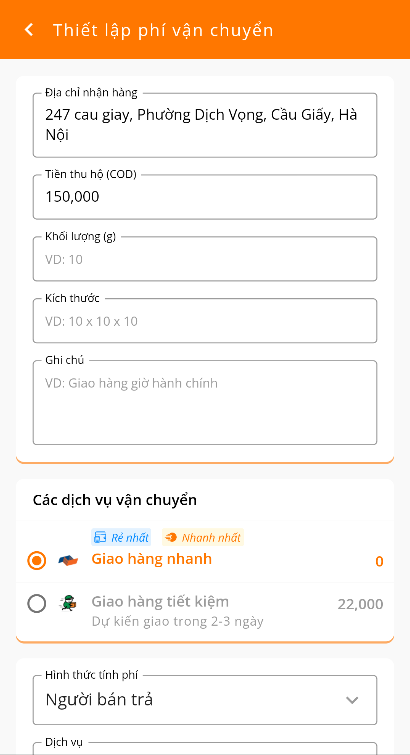Click the 22,000 shipping fee amount

(360, 604)
